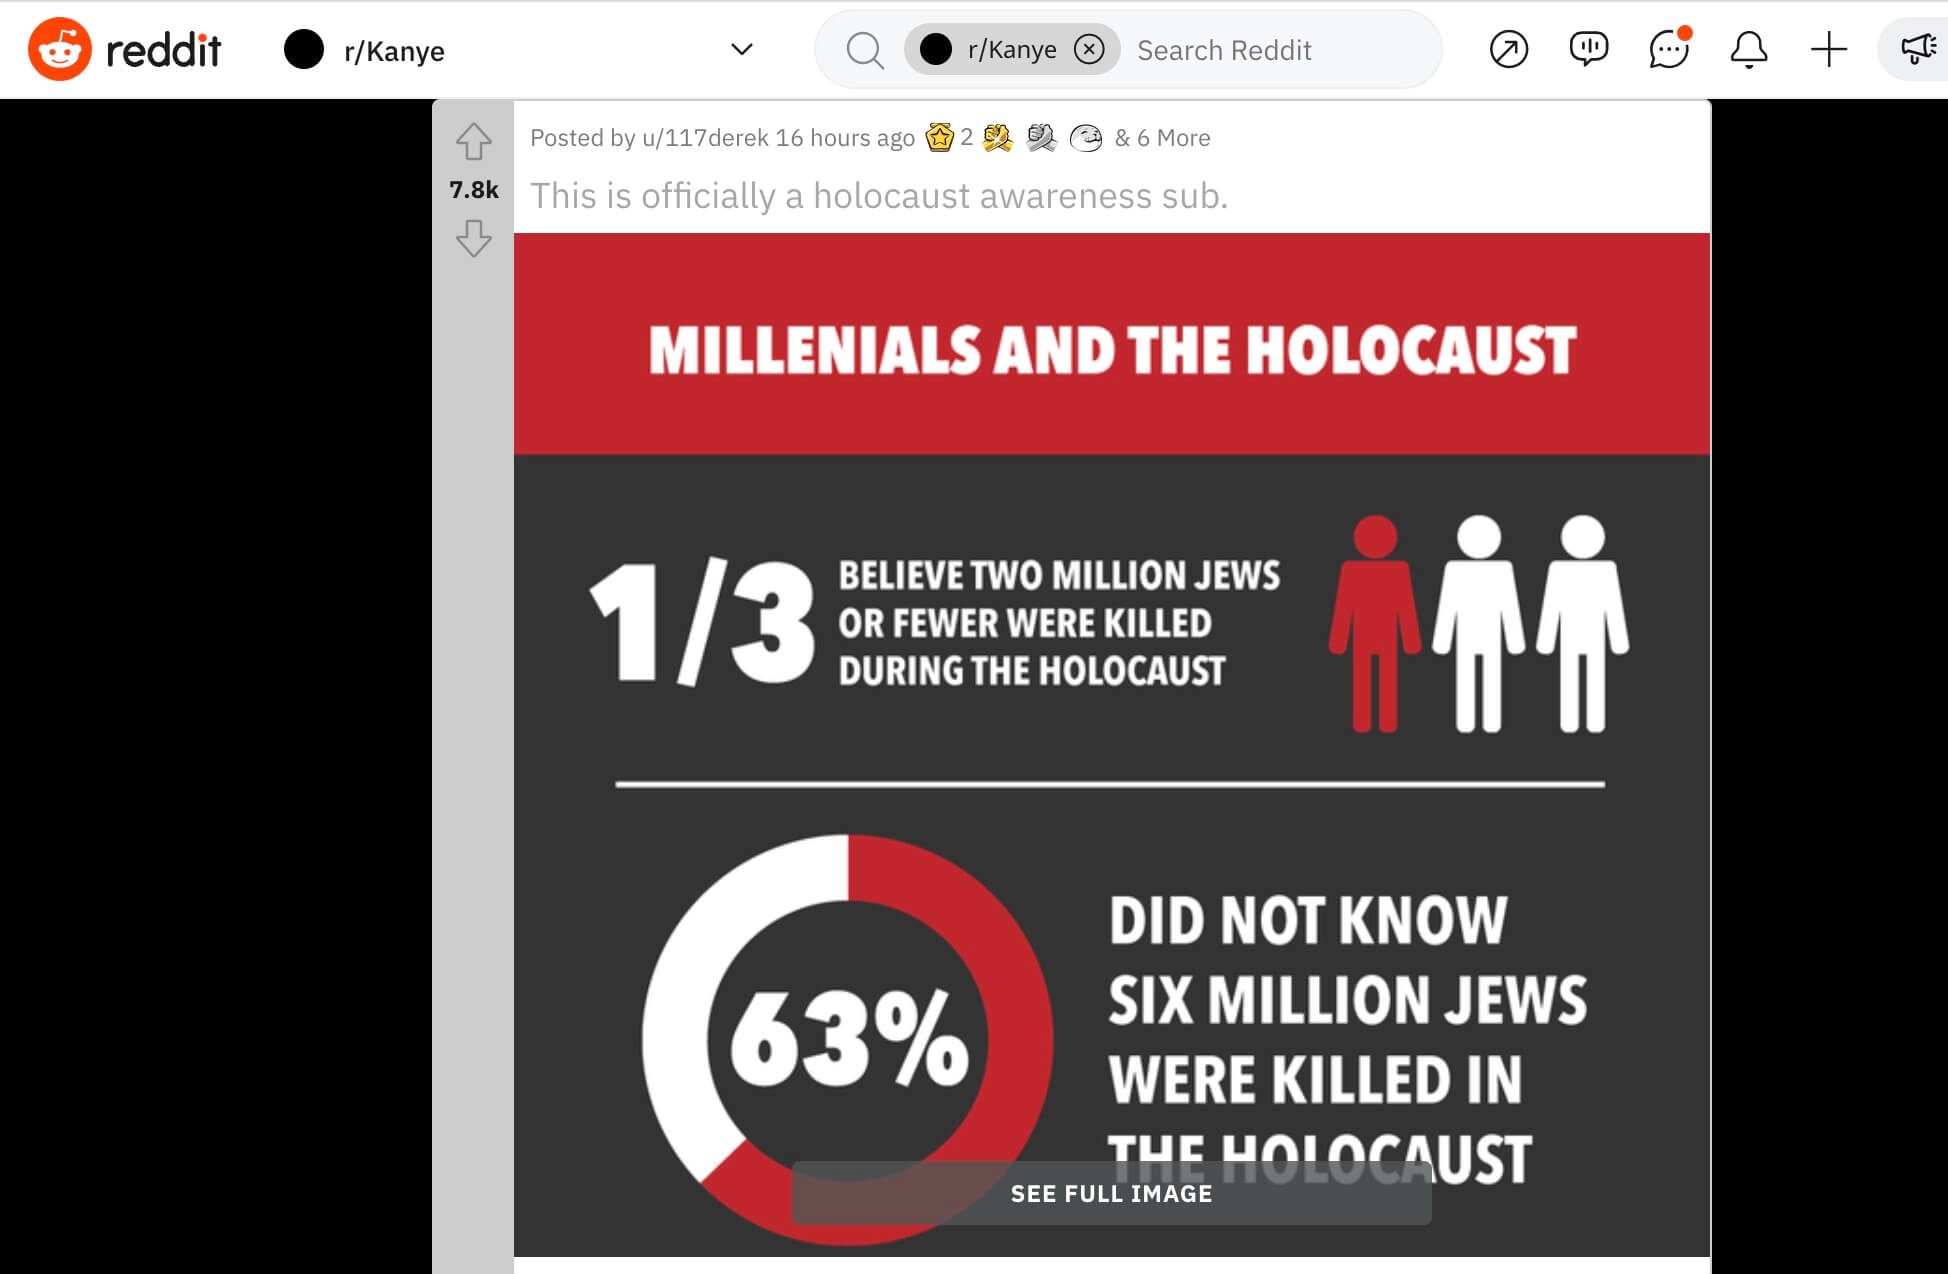Image resolution: width=1948 pixels, height=1274 pixels.
Task: Expand the r/Kanye community dropdown
Action: (x=518, y=49)
